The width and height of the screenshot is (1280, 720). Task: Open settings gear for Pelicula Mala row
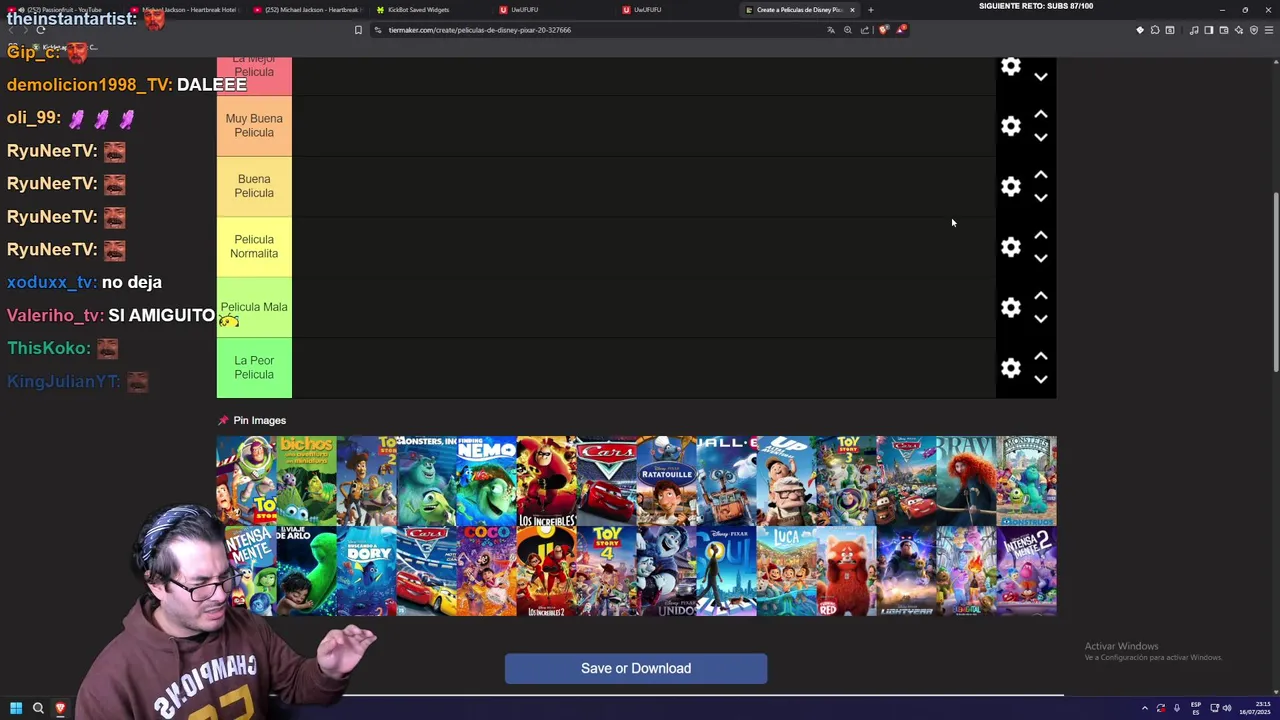pos(1011,308)
